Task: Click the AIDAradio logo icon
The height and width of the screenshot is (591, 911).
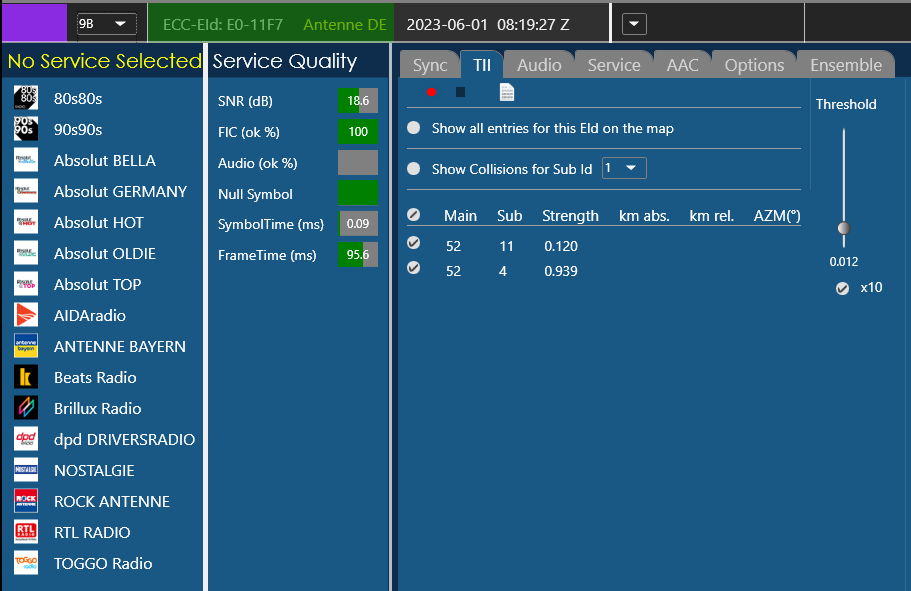Action: point(26,315)
